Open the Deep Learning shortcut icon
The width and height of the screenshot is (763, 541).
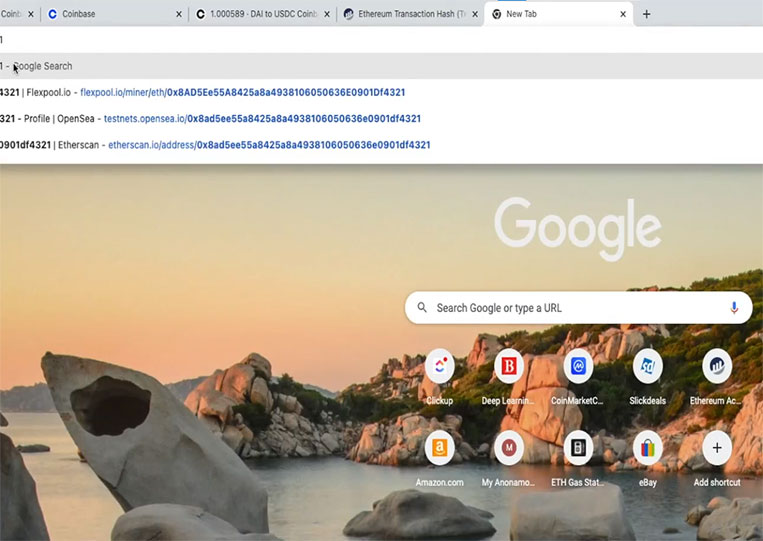(x=509, y=366)
